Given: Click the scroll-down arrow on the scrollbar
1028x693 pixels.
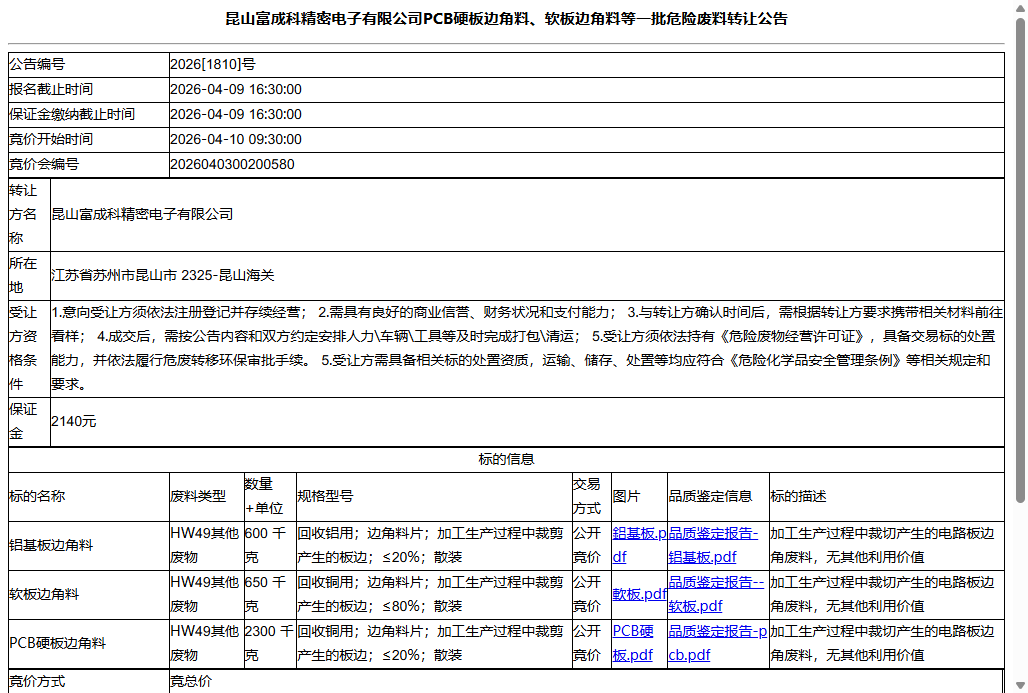Looking at the screenshot, I should coord(1020,685).
